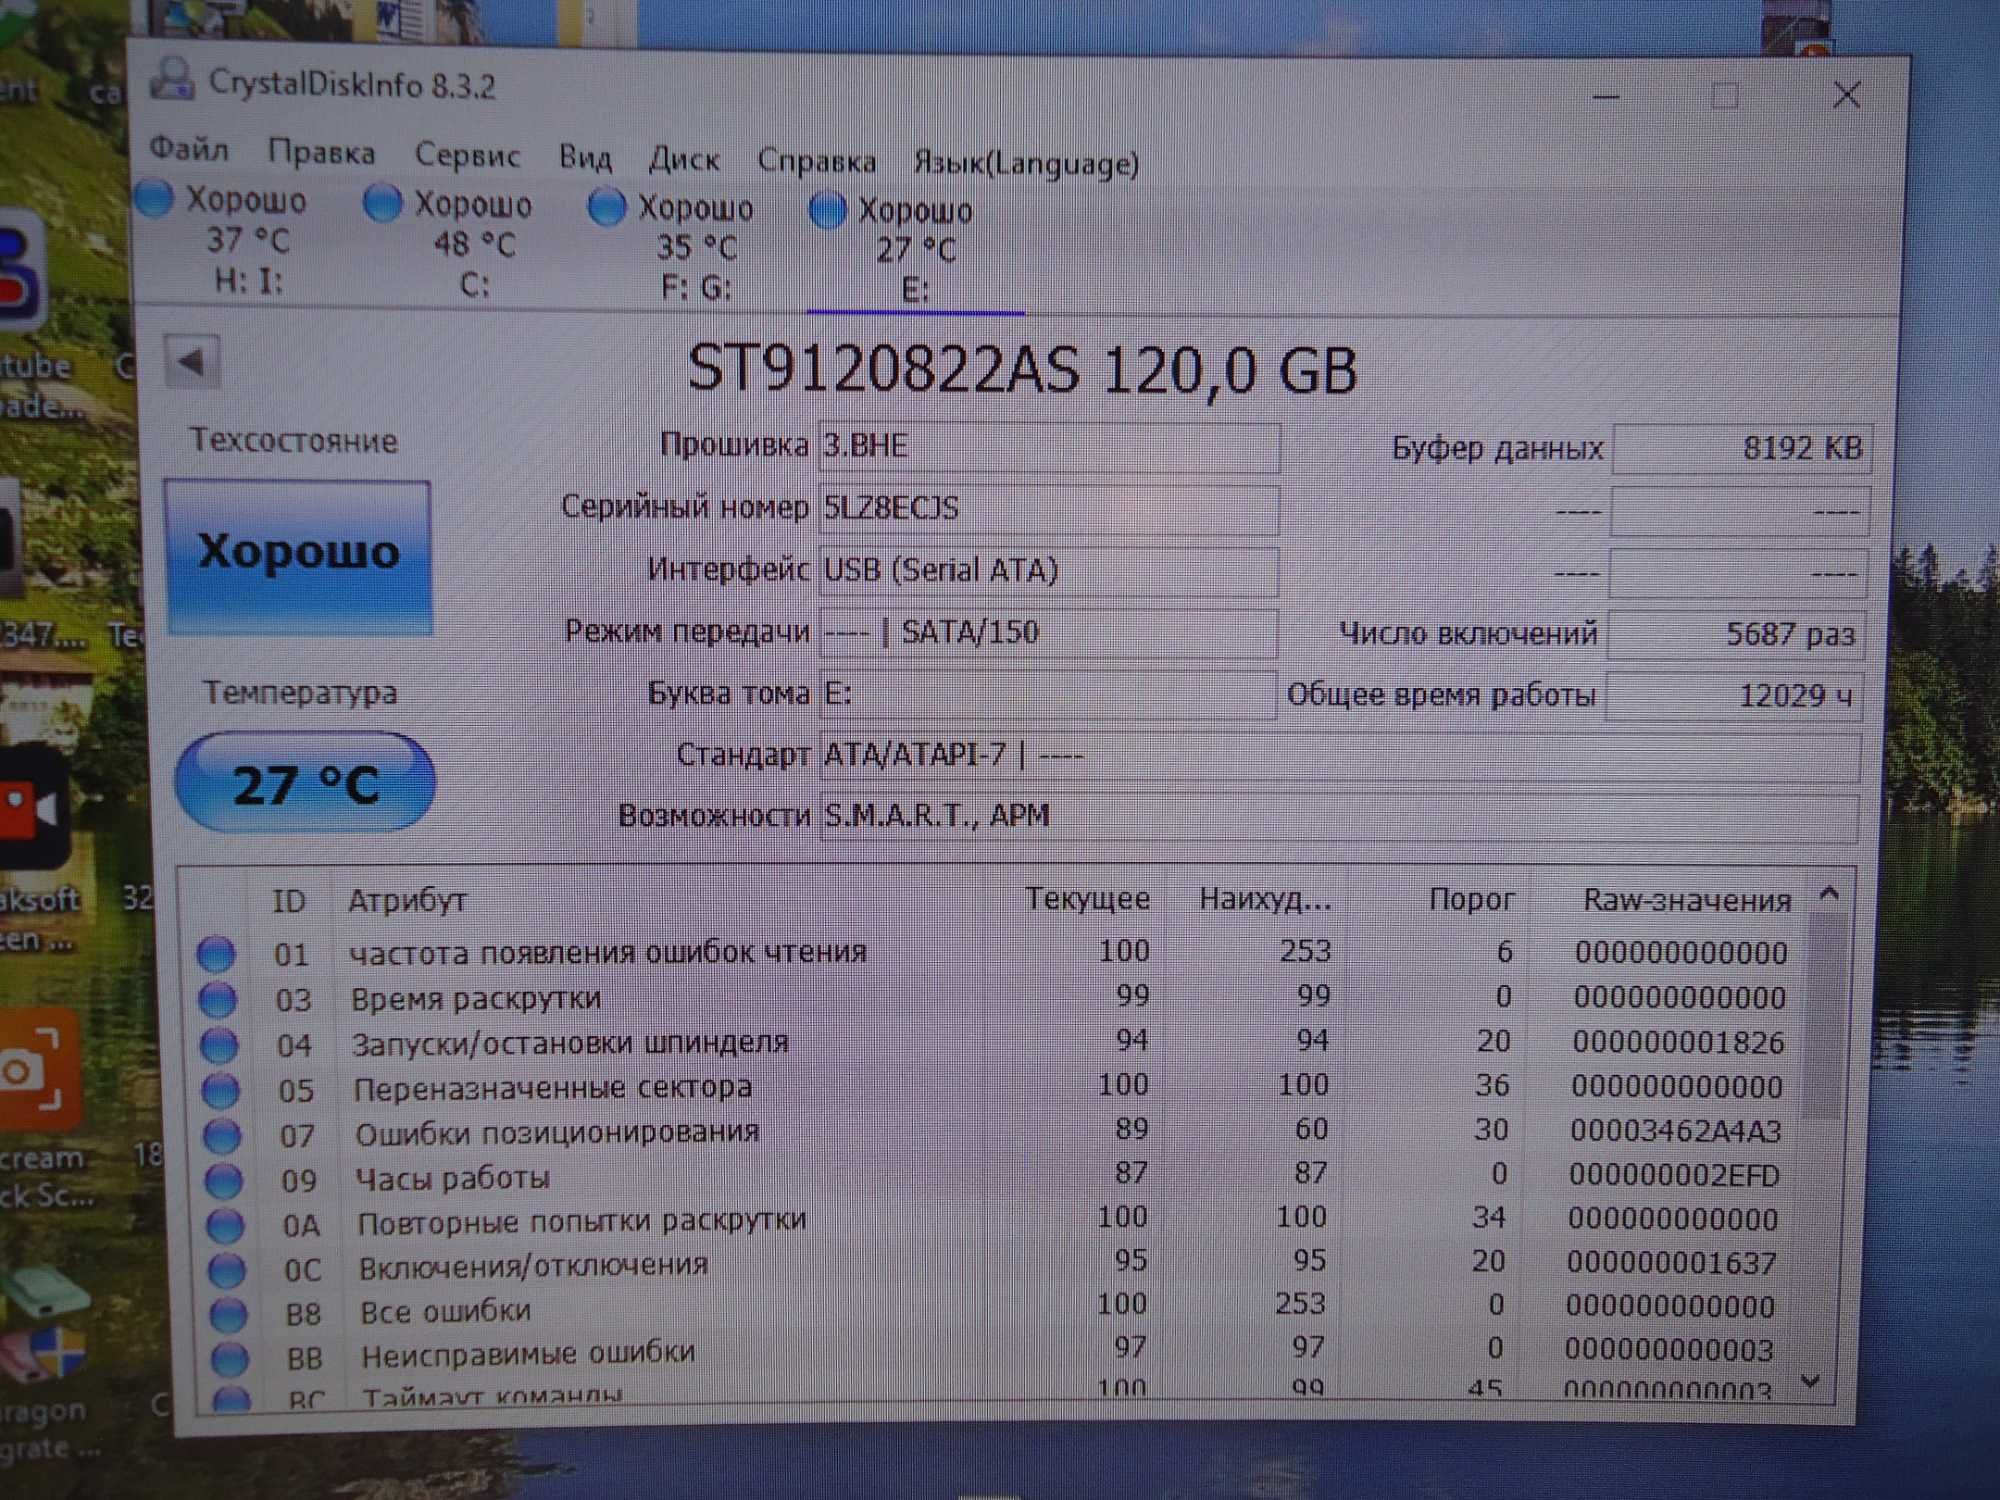Screen dimensions: 2000x1500
Task: Click the power-on count field 5687 раз
Action: pos(1736,634)
